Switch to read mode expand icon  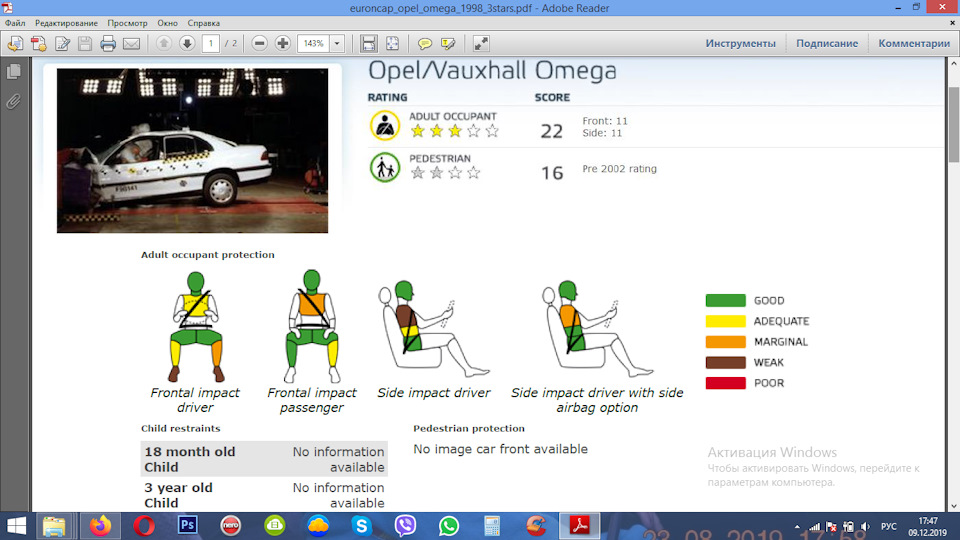(481, 43)
